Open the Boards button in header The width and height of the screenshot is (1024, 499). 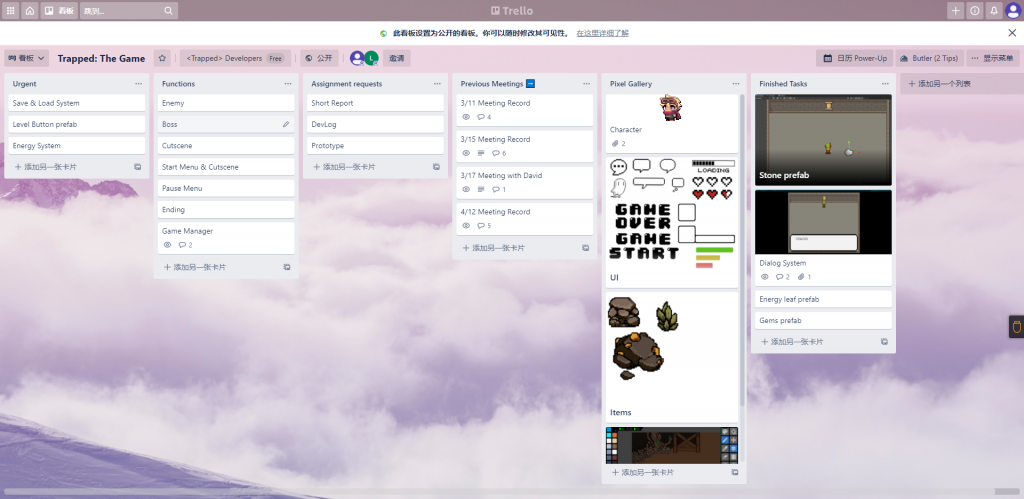click(59, 10)
